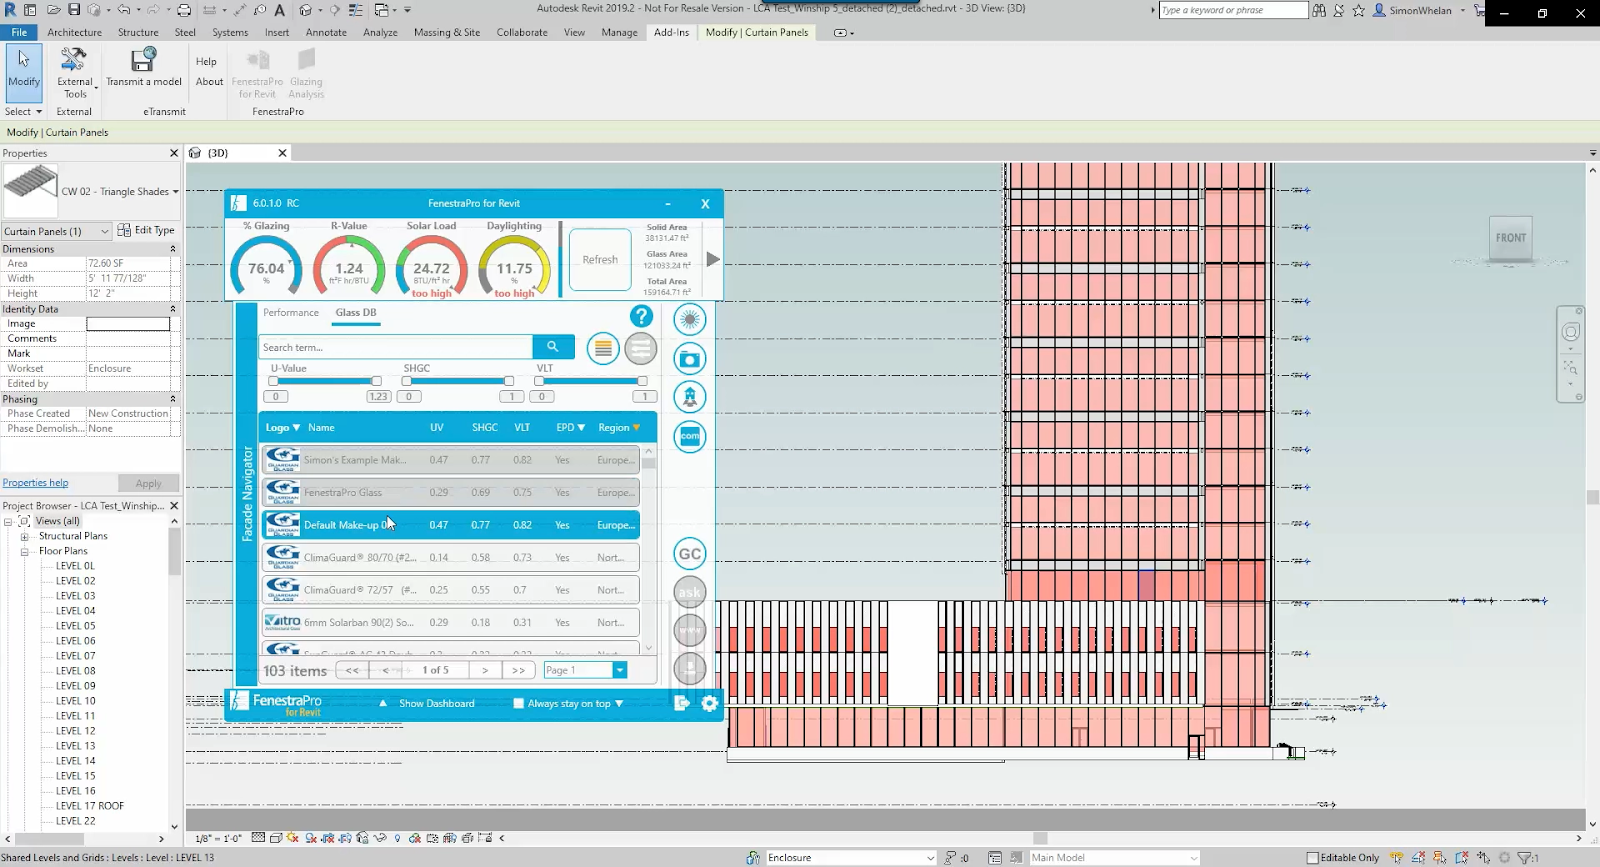The image size is (1600, 867).
Task: Open the Curtain Panels (1) filter dropdown
Action: [56, 231]
